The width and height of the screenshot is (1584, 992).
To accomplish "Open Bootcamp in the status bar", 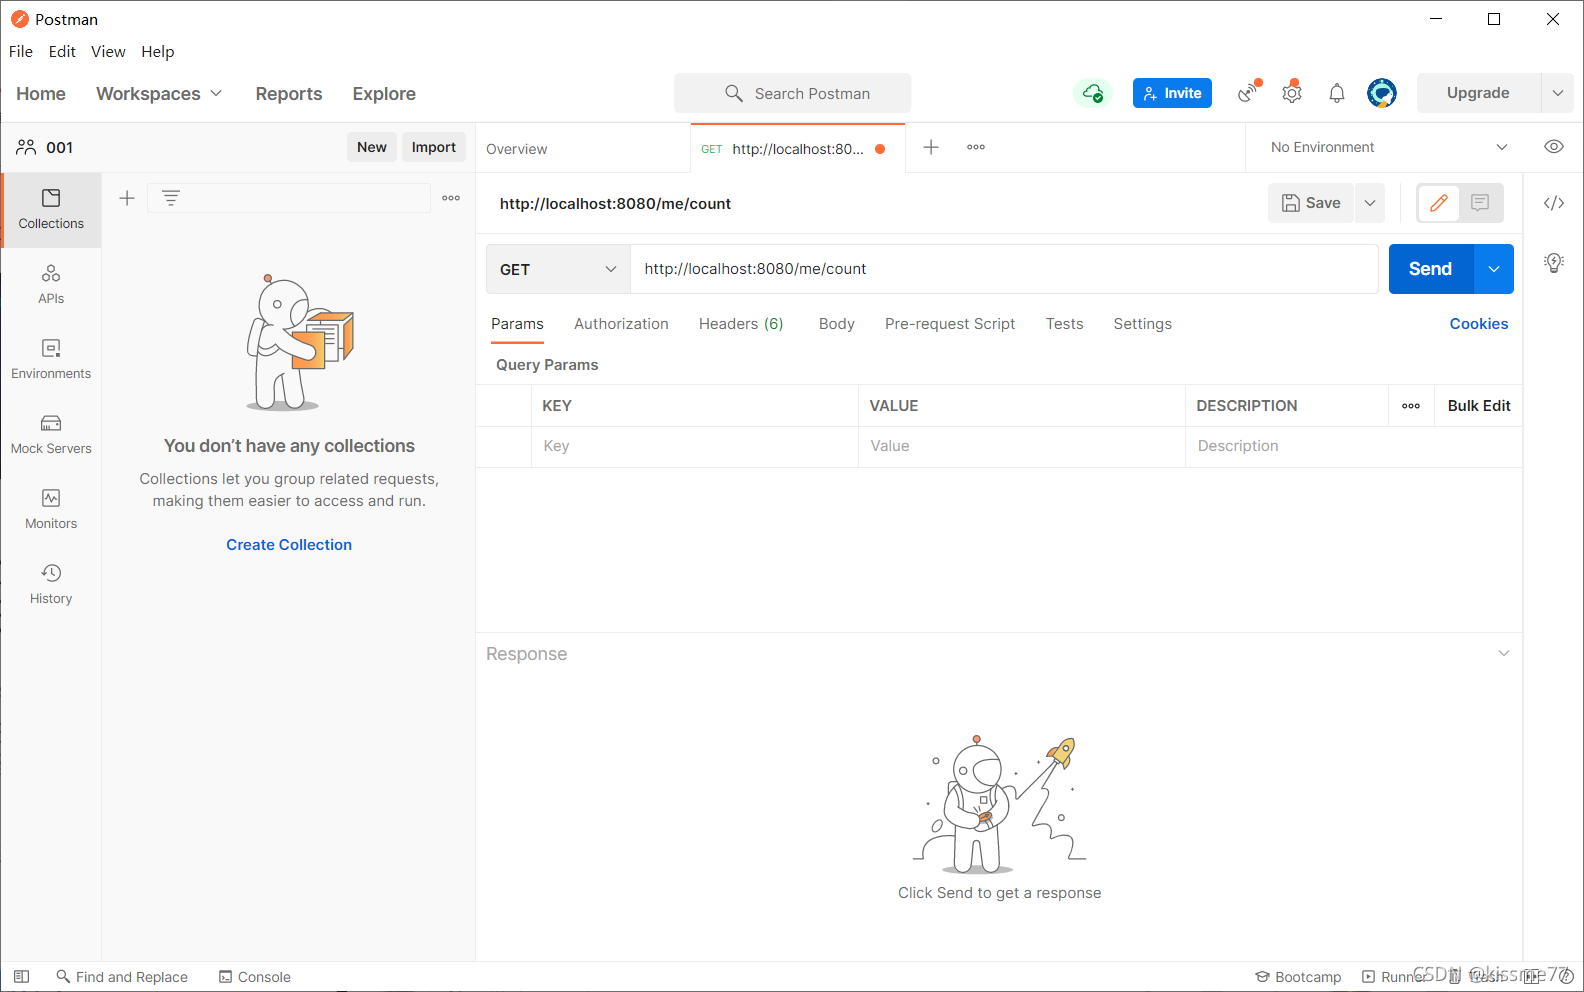I will (x=1298, y=977).
